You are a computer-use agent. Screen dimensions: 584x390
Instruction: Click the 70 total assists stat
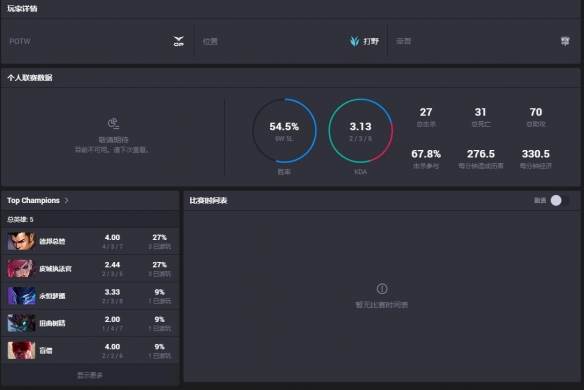pos(536,117)
